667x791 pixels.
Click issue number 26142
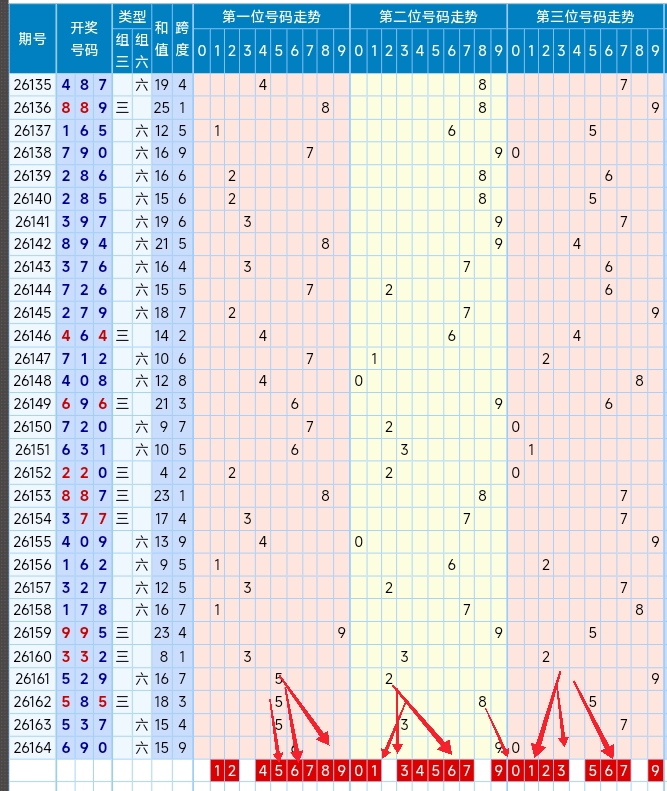pyautogui.click(x=33, y=244)
